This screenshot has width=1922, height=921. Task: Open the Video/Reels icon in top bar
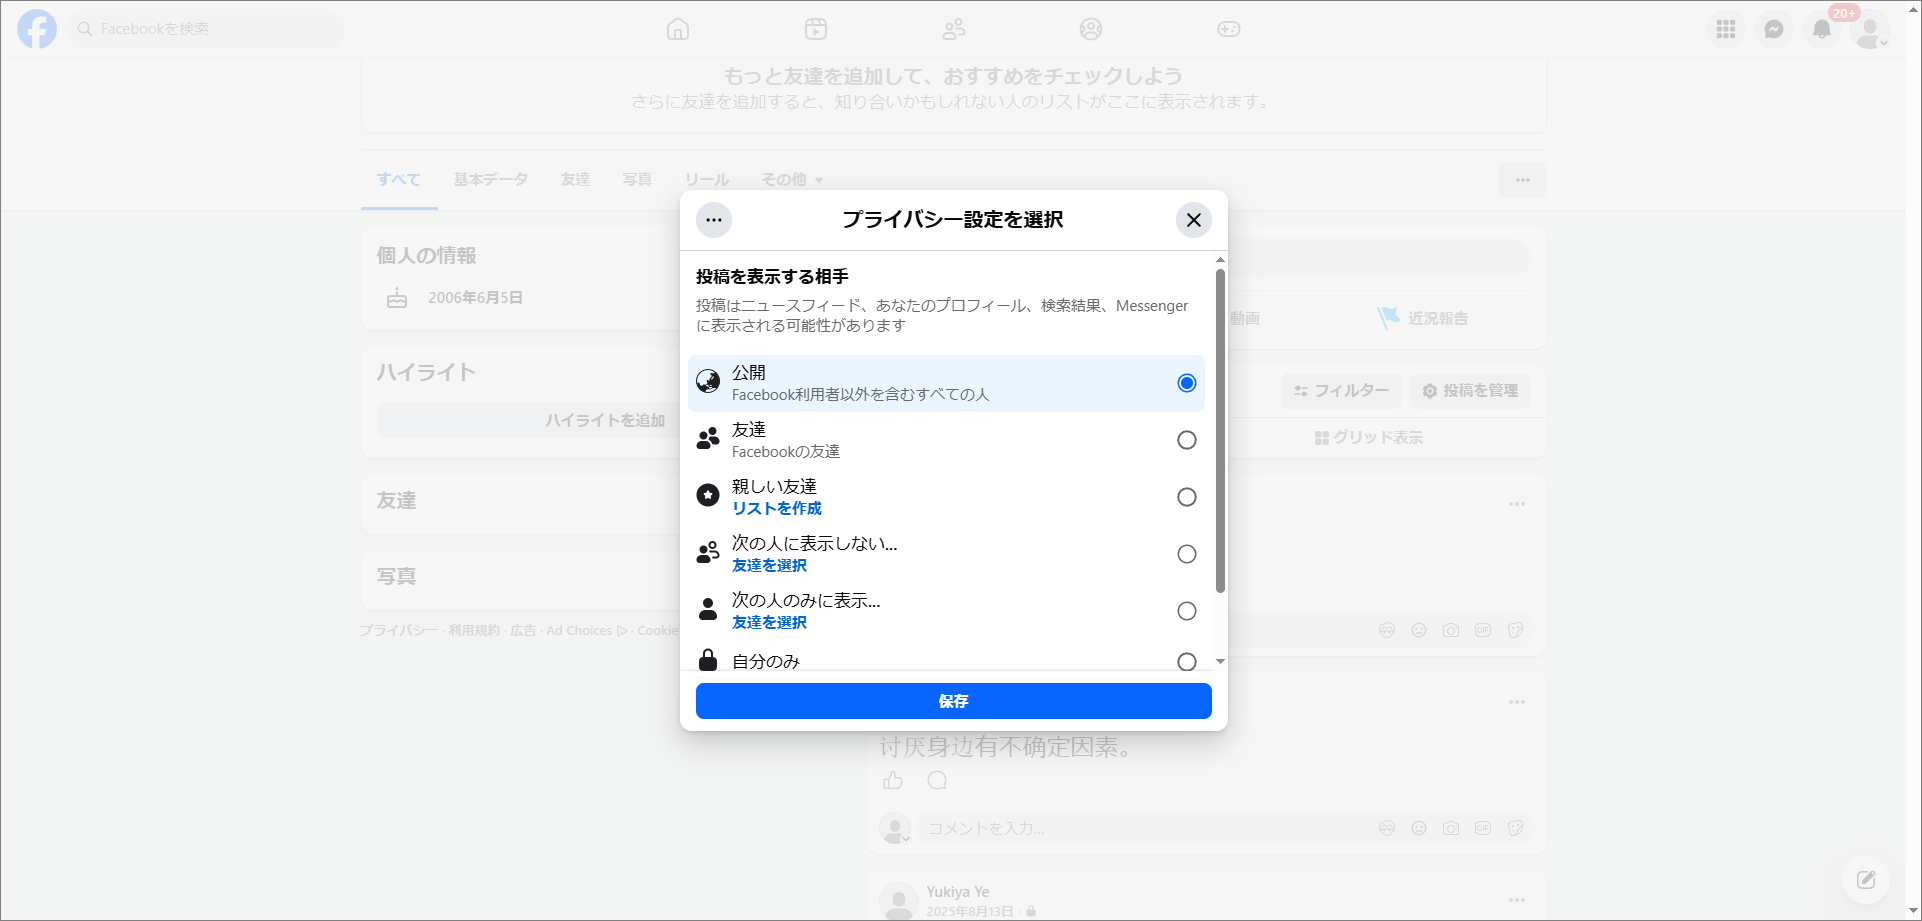tap(816, 29)
